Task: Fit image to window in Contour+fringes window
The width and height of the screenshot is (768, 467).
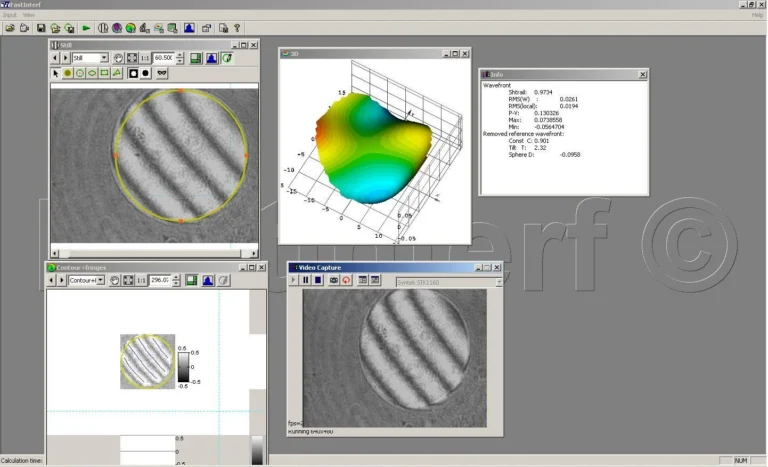Action: point(128,280)
